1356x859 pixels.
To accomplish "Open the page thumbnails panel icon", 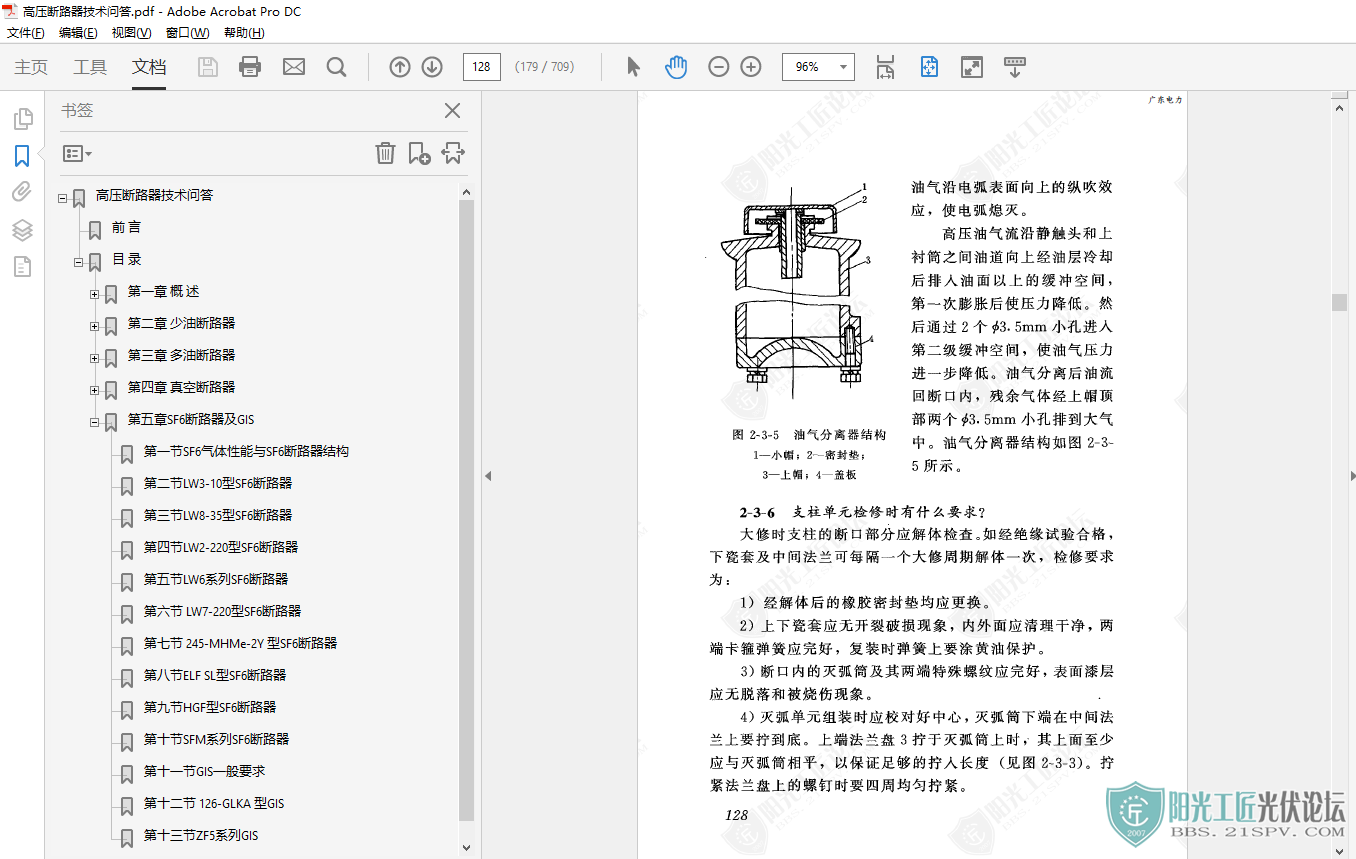I will click(x=22, y=119).
